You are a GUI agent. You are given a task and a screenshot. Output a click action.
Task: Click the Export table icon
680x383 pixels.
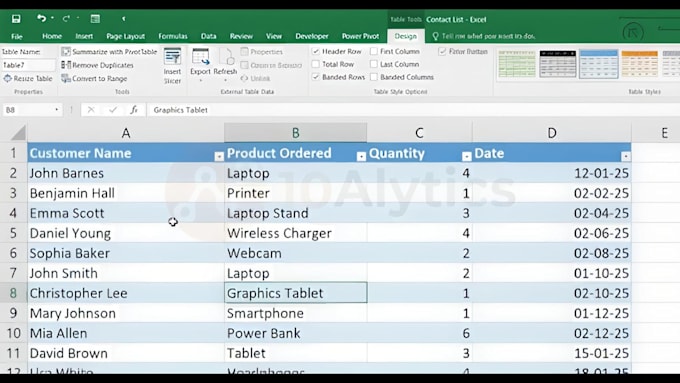point(200,62)
